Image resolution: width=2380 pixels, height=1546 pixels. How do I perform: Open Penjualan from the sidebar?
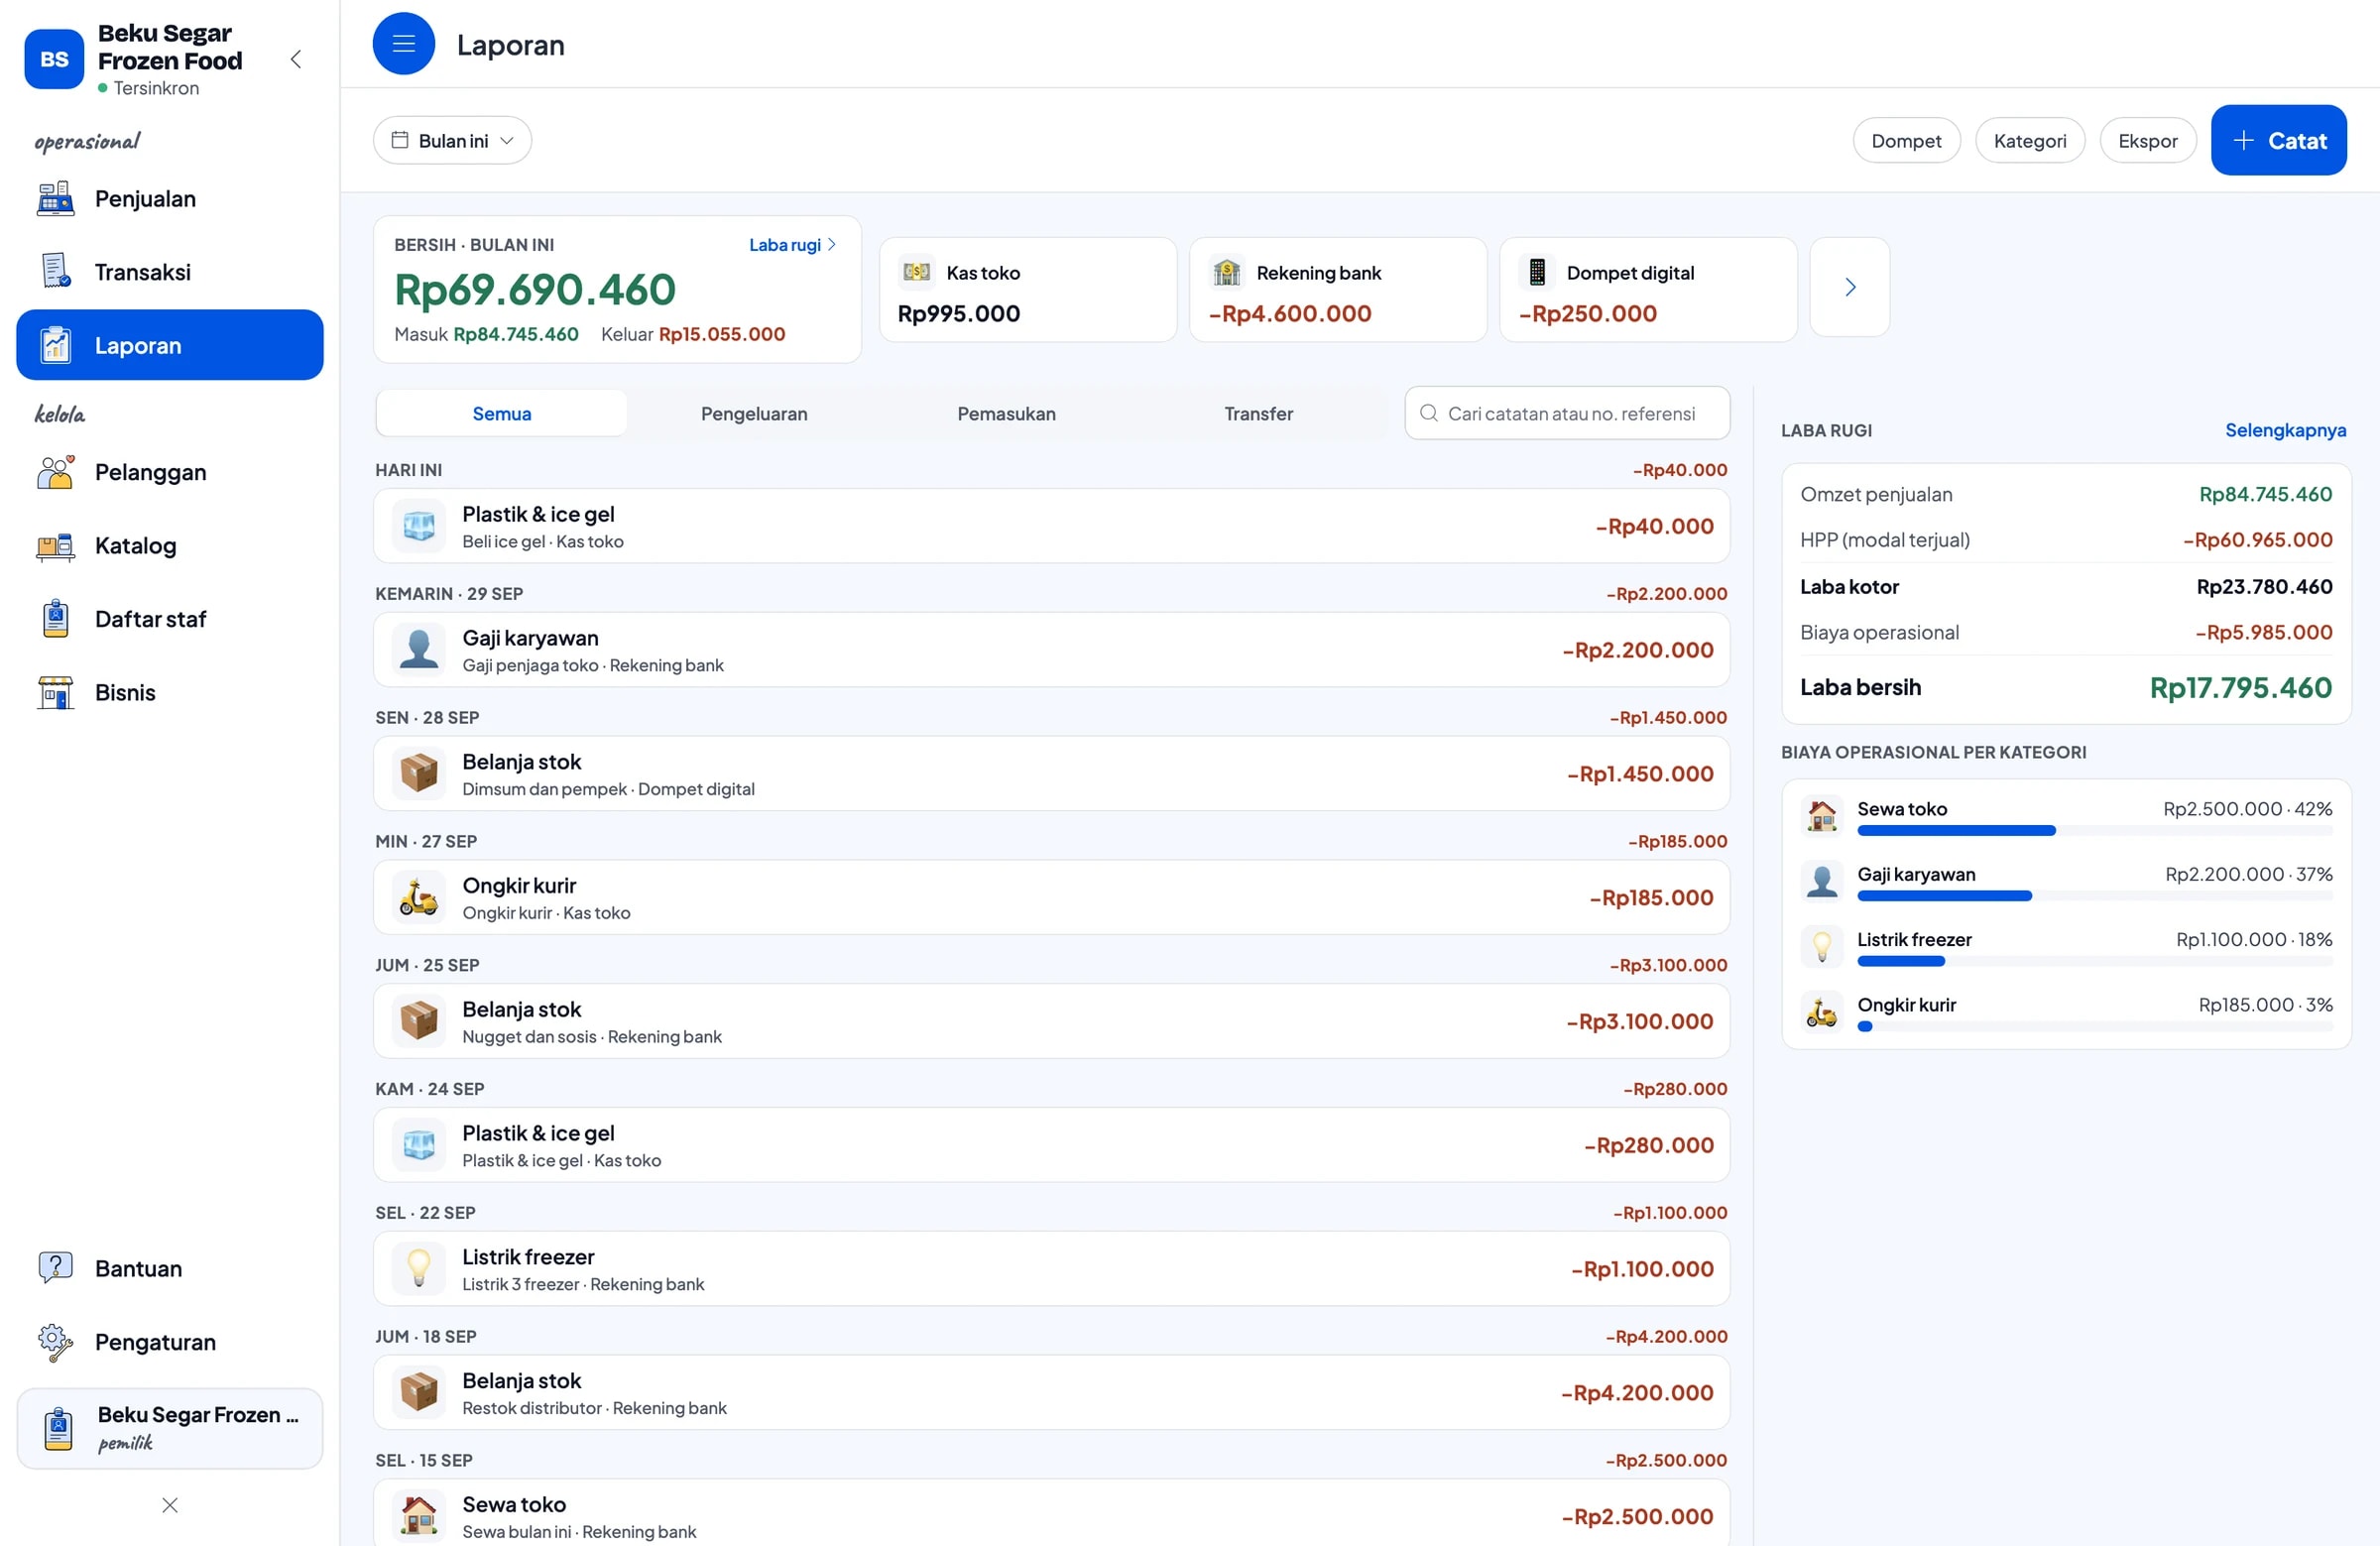[169, 199]
